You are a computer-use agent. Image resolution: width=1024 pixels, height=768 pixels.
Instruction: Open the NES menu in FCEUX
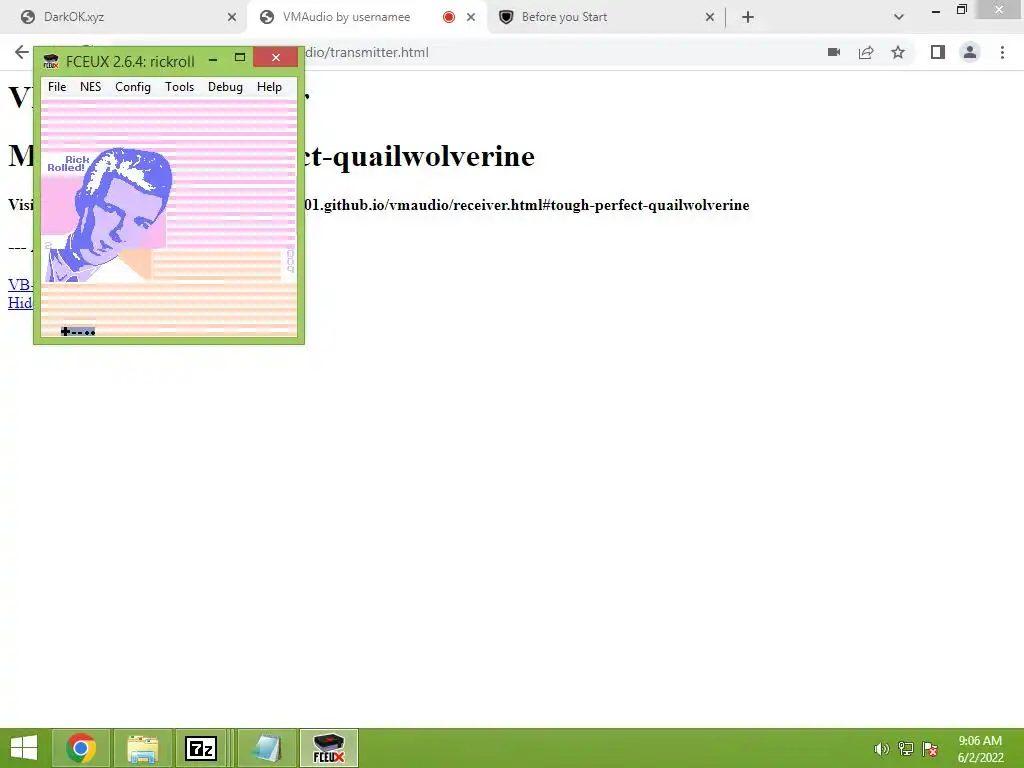coord(90,87)
